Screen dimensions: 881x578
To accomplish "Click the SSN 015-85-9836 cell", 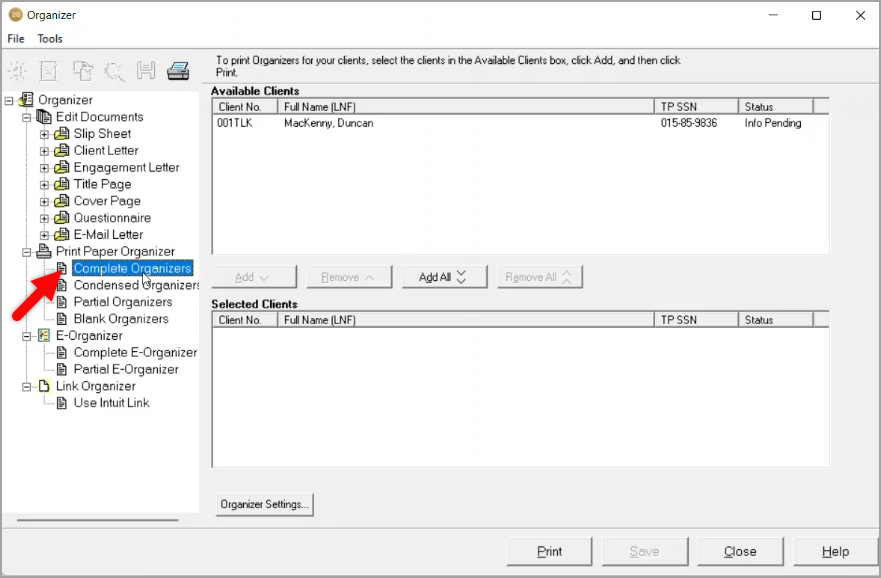I will 689,123.
